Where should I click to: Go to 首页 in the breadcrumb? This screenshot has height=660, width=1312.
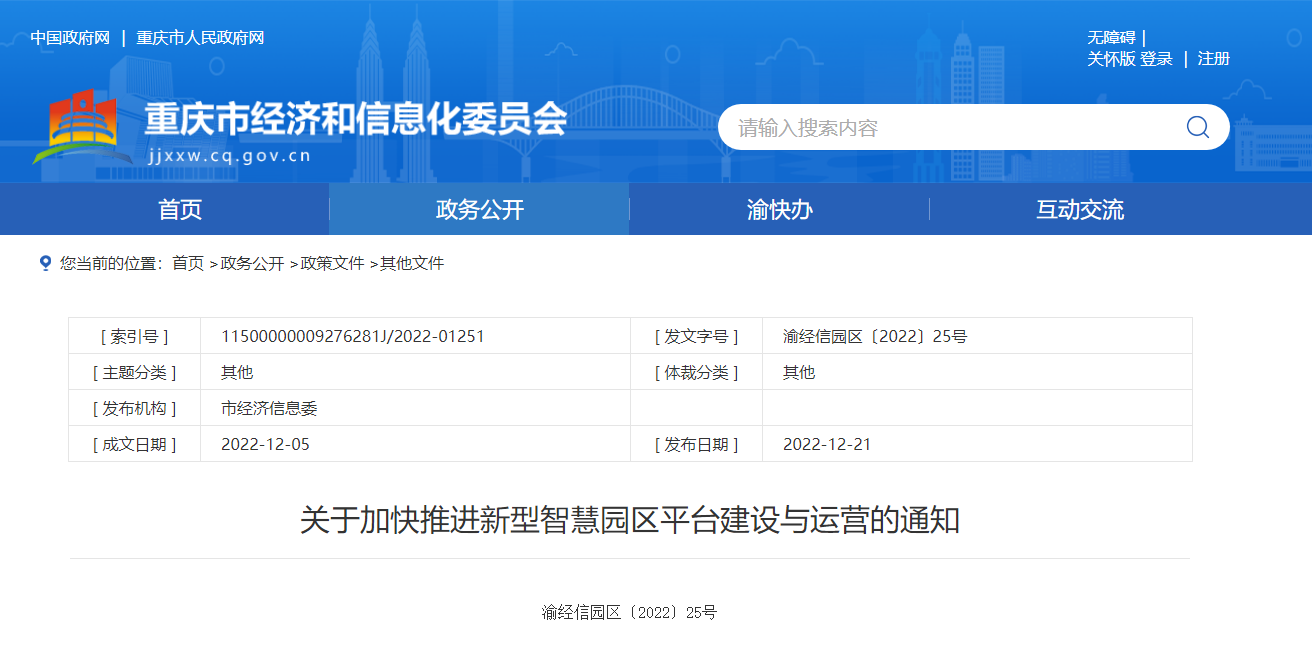pos(187,263)
